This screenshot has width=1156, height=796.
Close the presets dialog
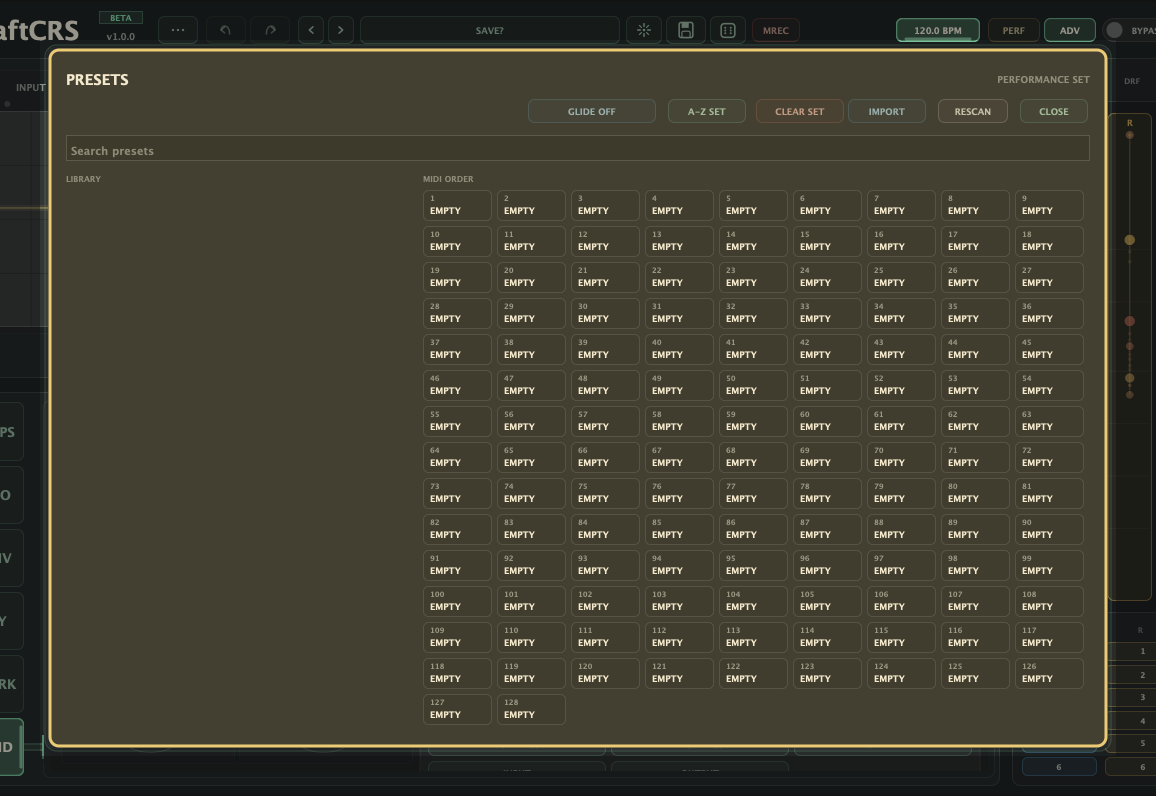tap(1054, 111)
